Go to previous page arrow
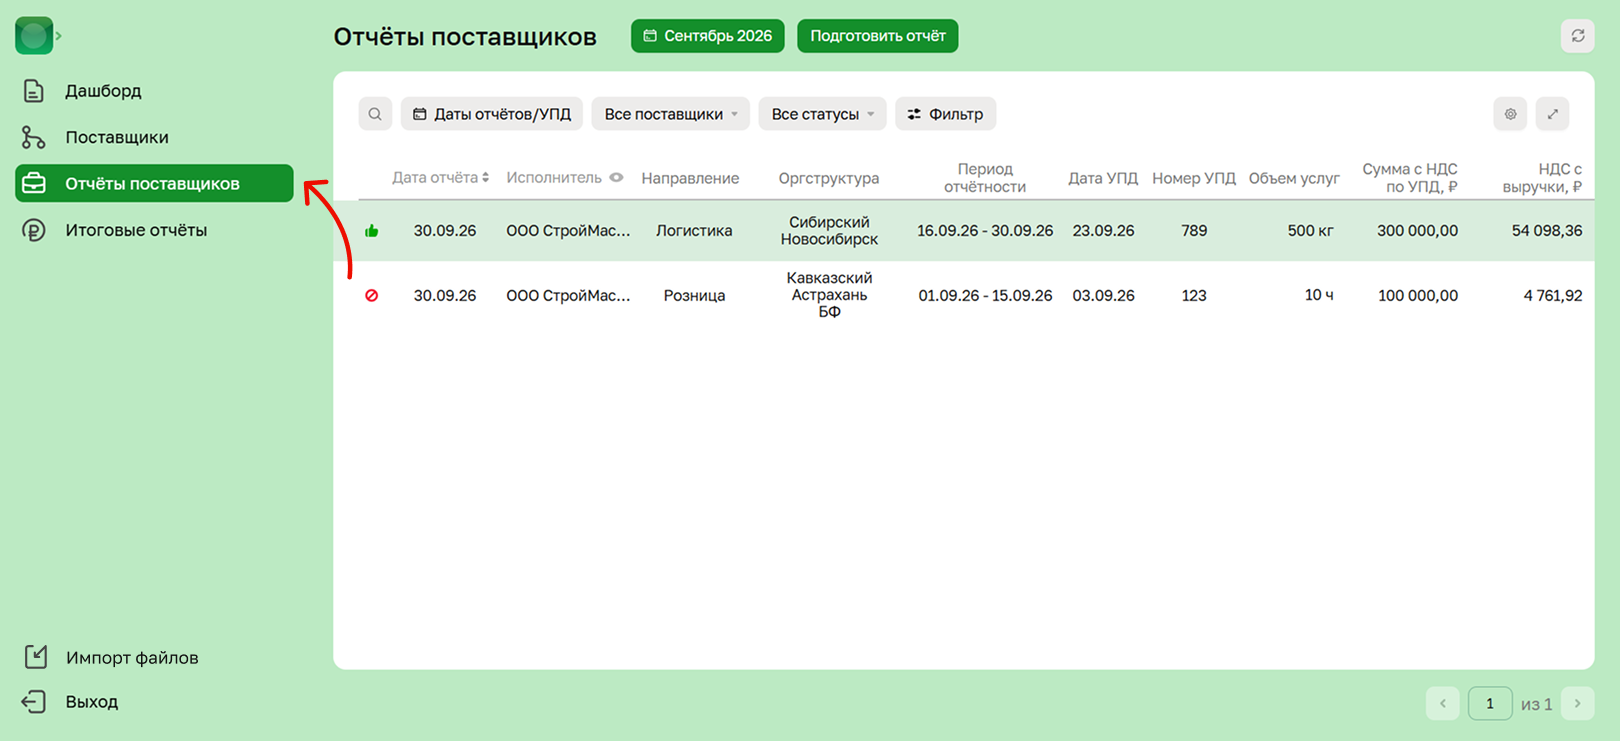 click(x=1442, y=703)
